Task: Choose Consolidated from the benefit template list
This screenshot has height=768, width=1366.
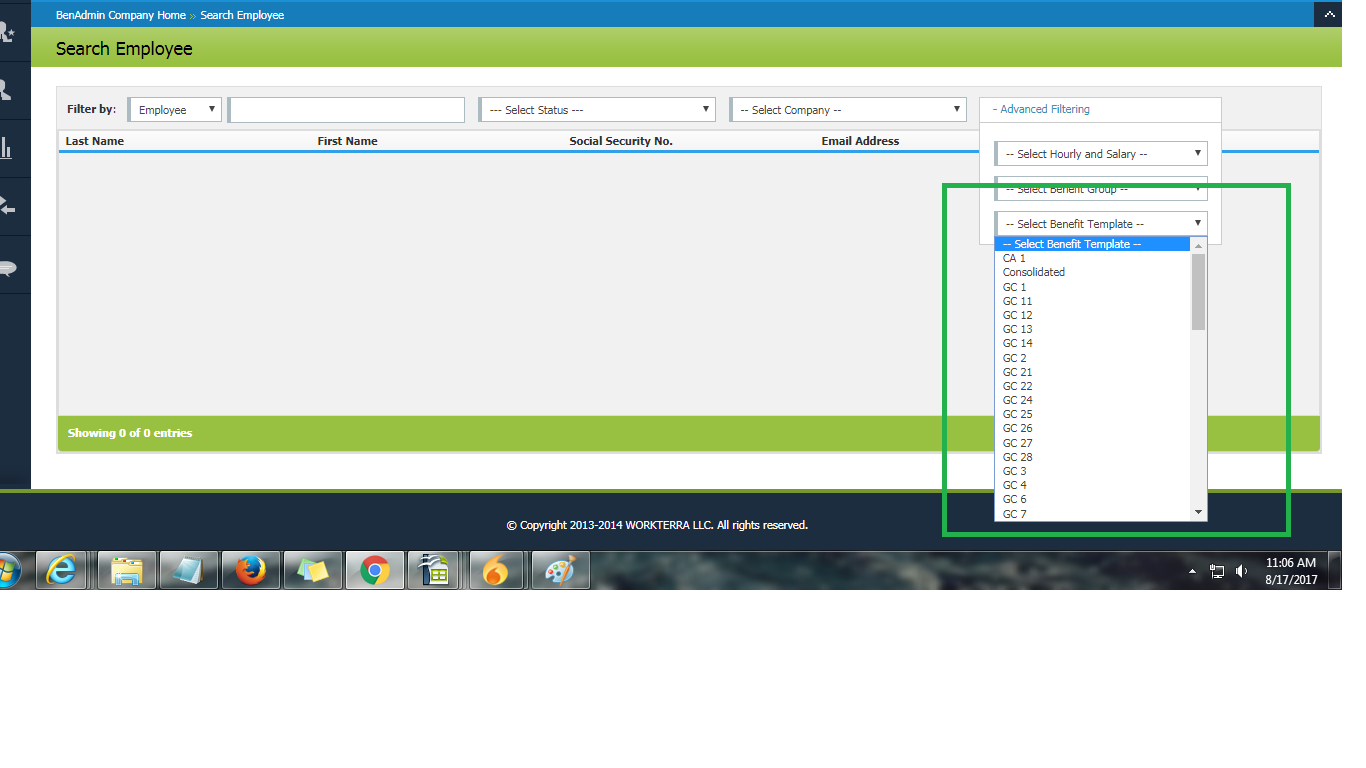Action: point(1034,272)
